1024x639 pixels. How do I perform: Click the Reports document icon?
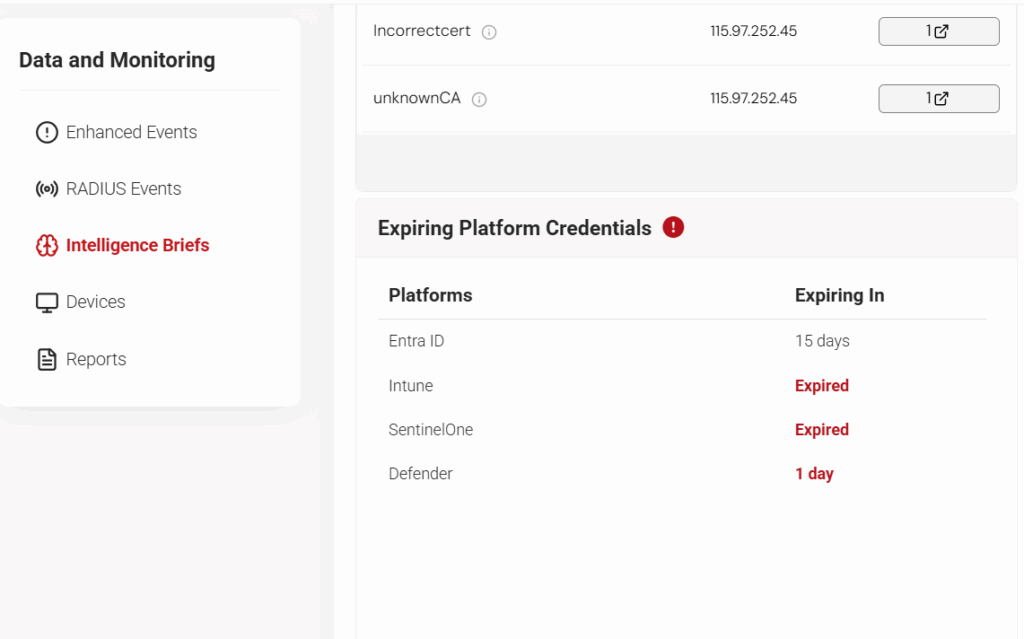(47, 360)
